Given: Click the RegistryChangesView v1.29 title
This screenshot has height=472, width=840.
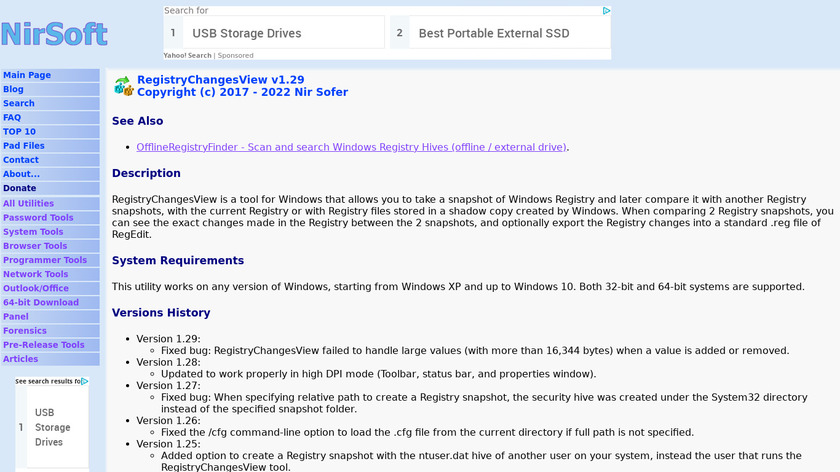Looking at the screenshot, I should 221,80.
